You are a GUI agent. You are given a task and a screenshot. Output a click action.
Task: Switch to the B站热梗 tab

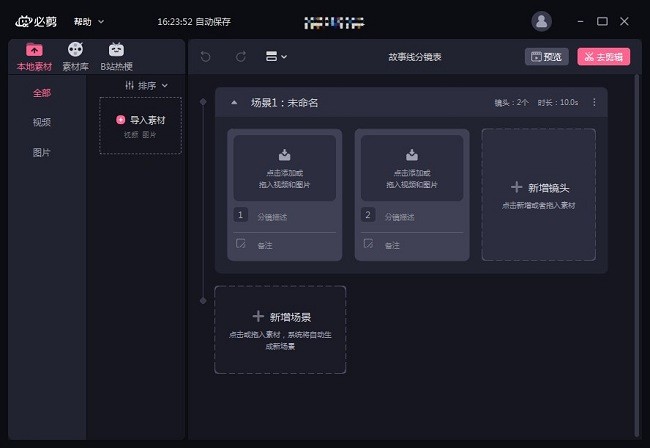point(117,55)
